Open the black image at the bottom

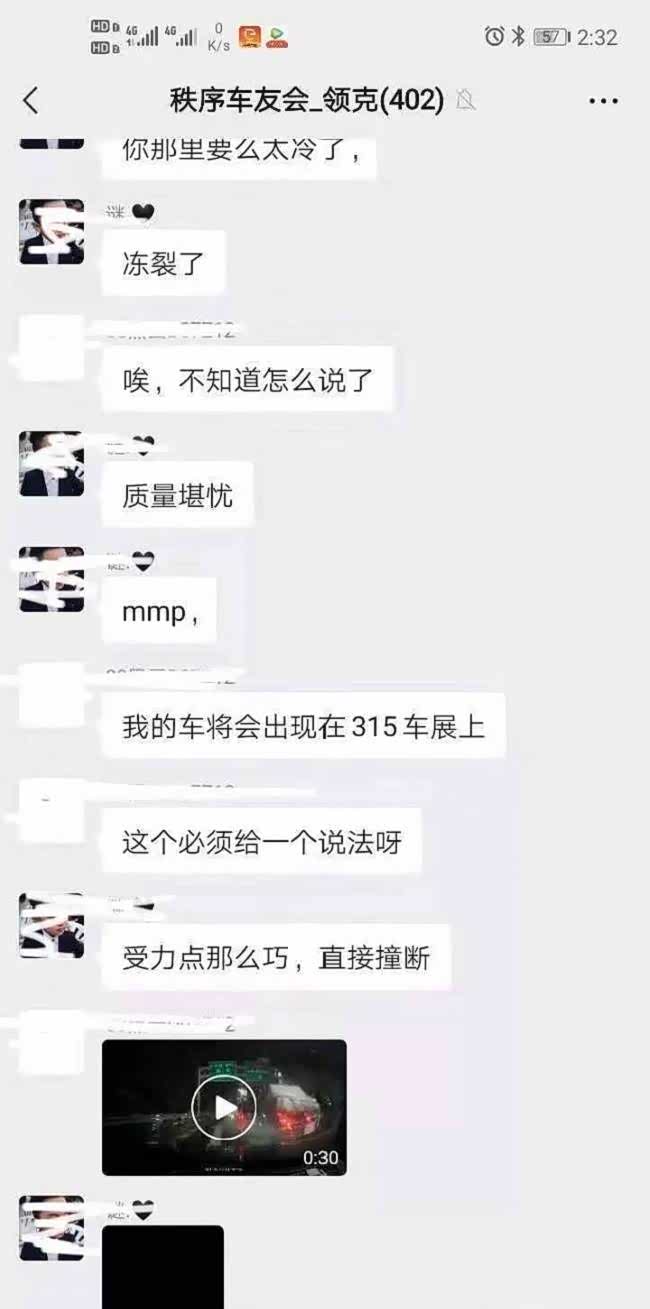(163, 1267)
